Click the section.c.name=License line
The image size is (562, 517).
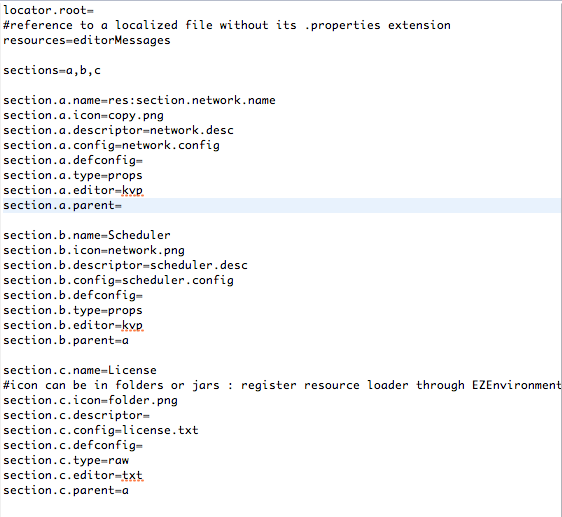(x=80, y=370)
